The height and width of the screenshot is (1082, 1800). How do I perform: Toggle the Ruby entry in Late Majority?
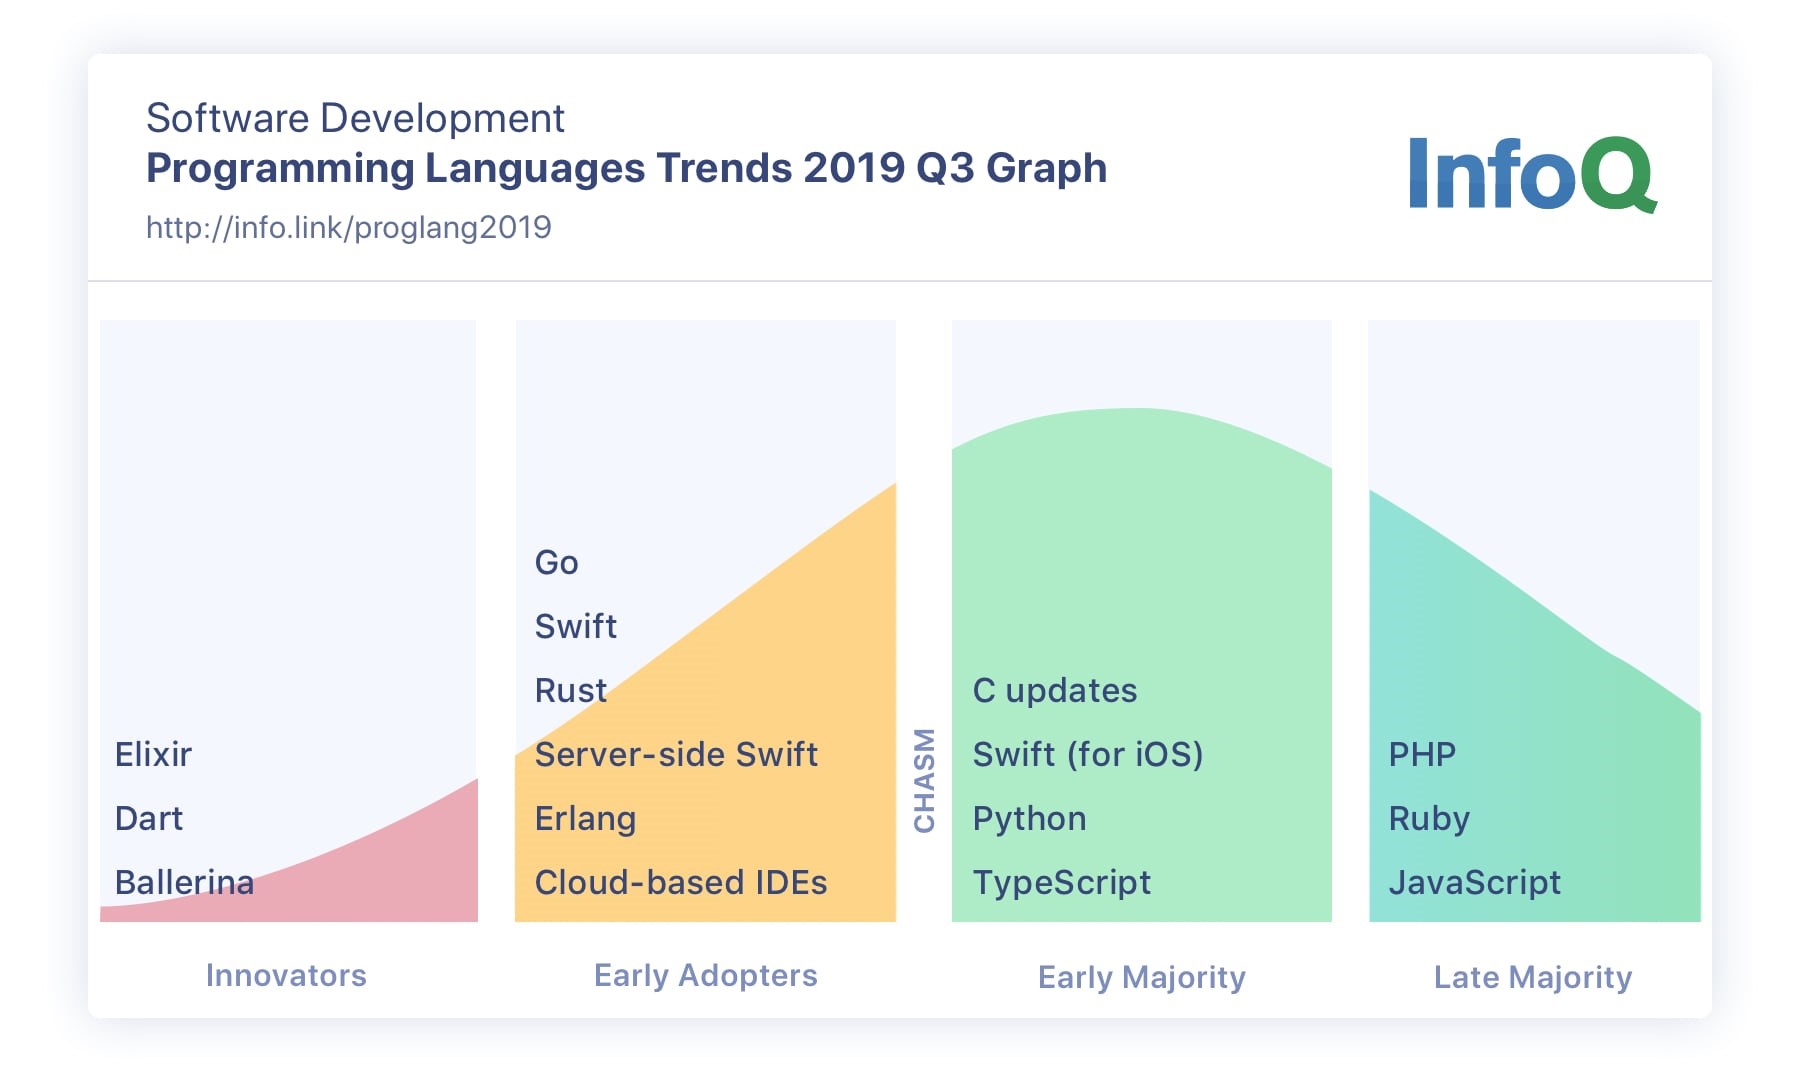1428,818
